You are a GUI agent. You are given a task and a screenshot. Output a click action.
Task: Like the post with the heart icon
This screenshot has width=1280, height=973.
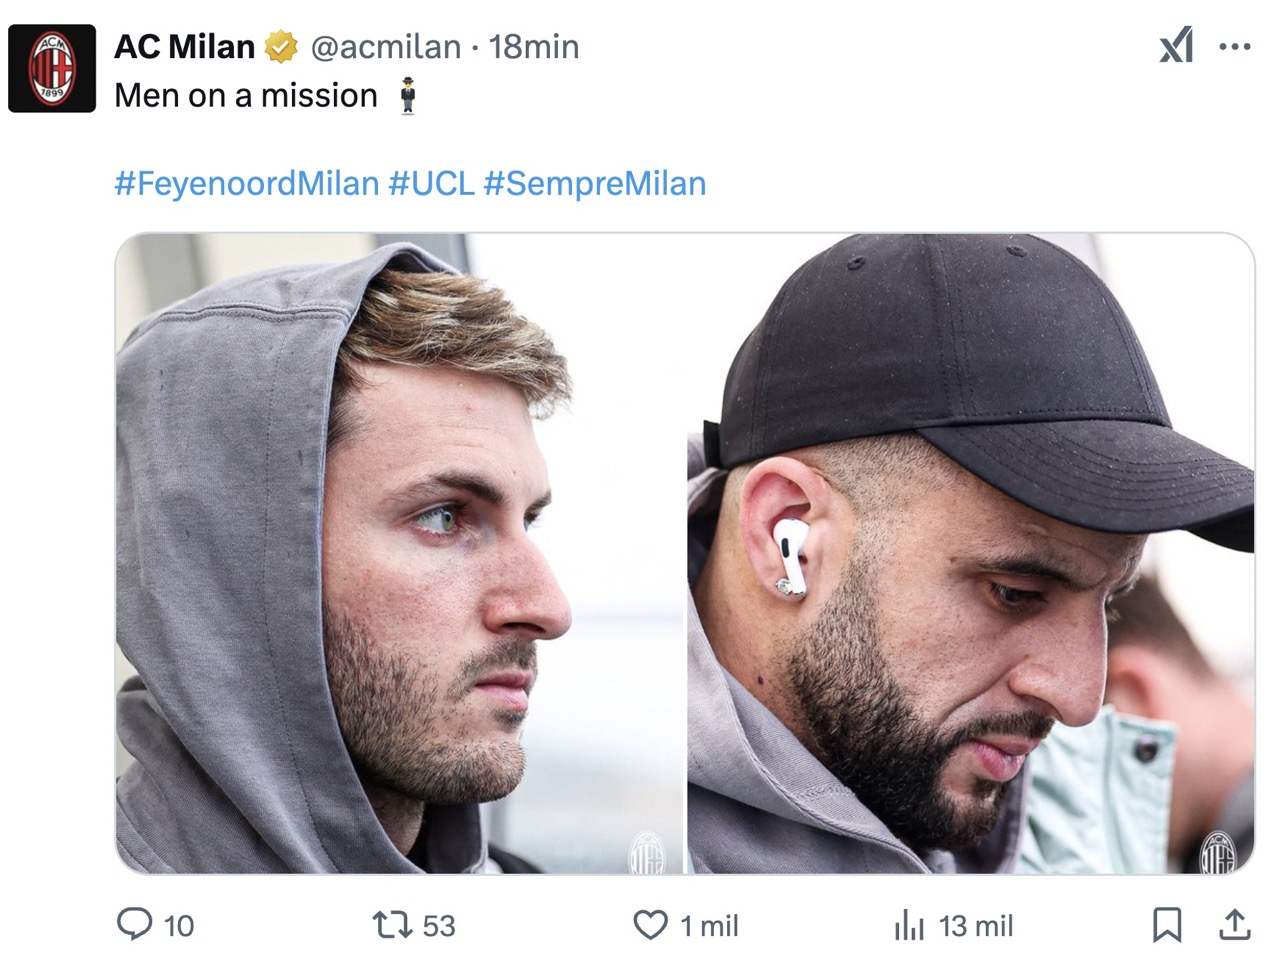650,925
